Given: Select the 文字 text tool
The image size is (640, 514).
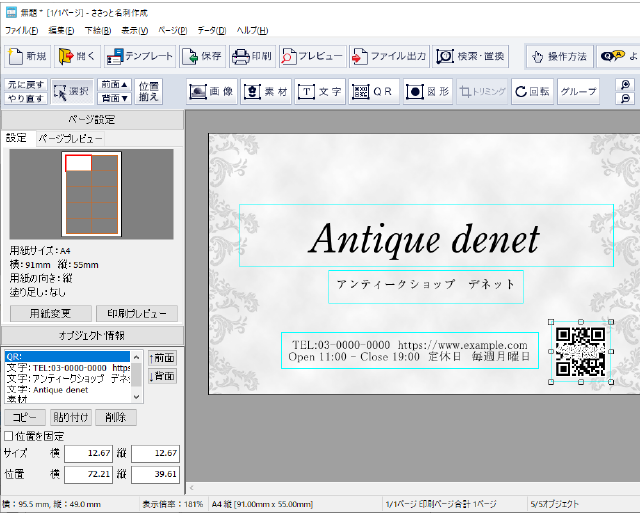Looking at the screenshot, I should (x=320, y=91).
